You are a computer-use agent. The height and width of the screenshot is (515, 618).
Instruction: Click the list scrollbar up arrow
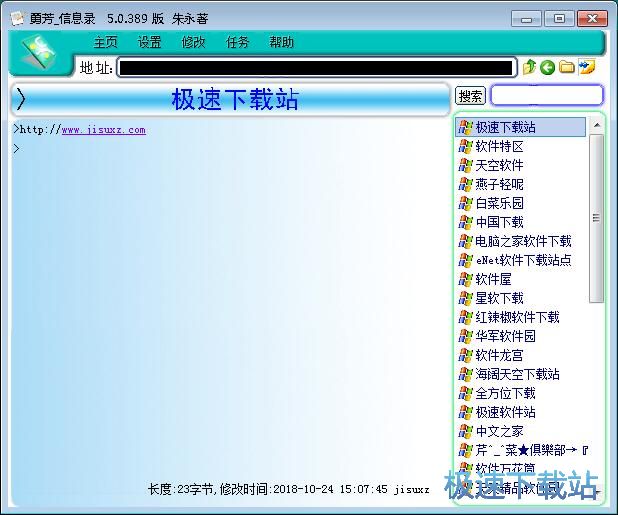coord(597,125)
